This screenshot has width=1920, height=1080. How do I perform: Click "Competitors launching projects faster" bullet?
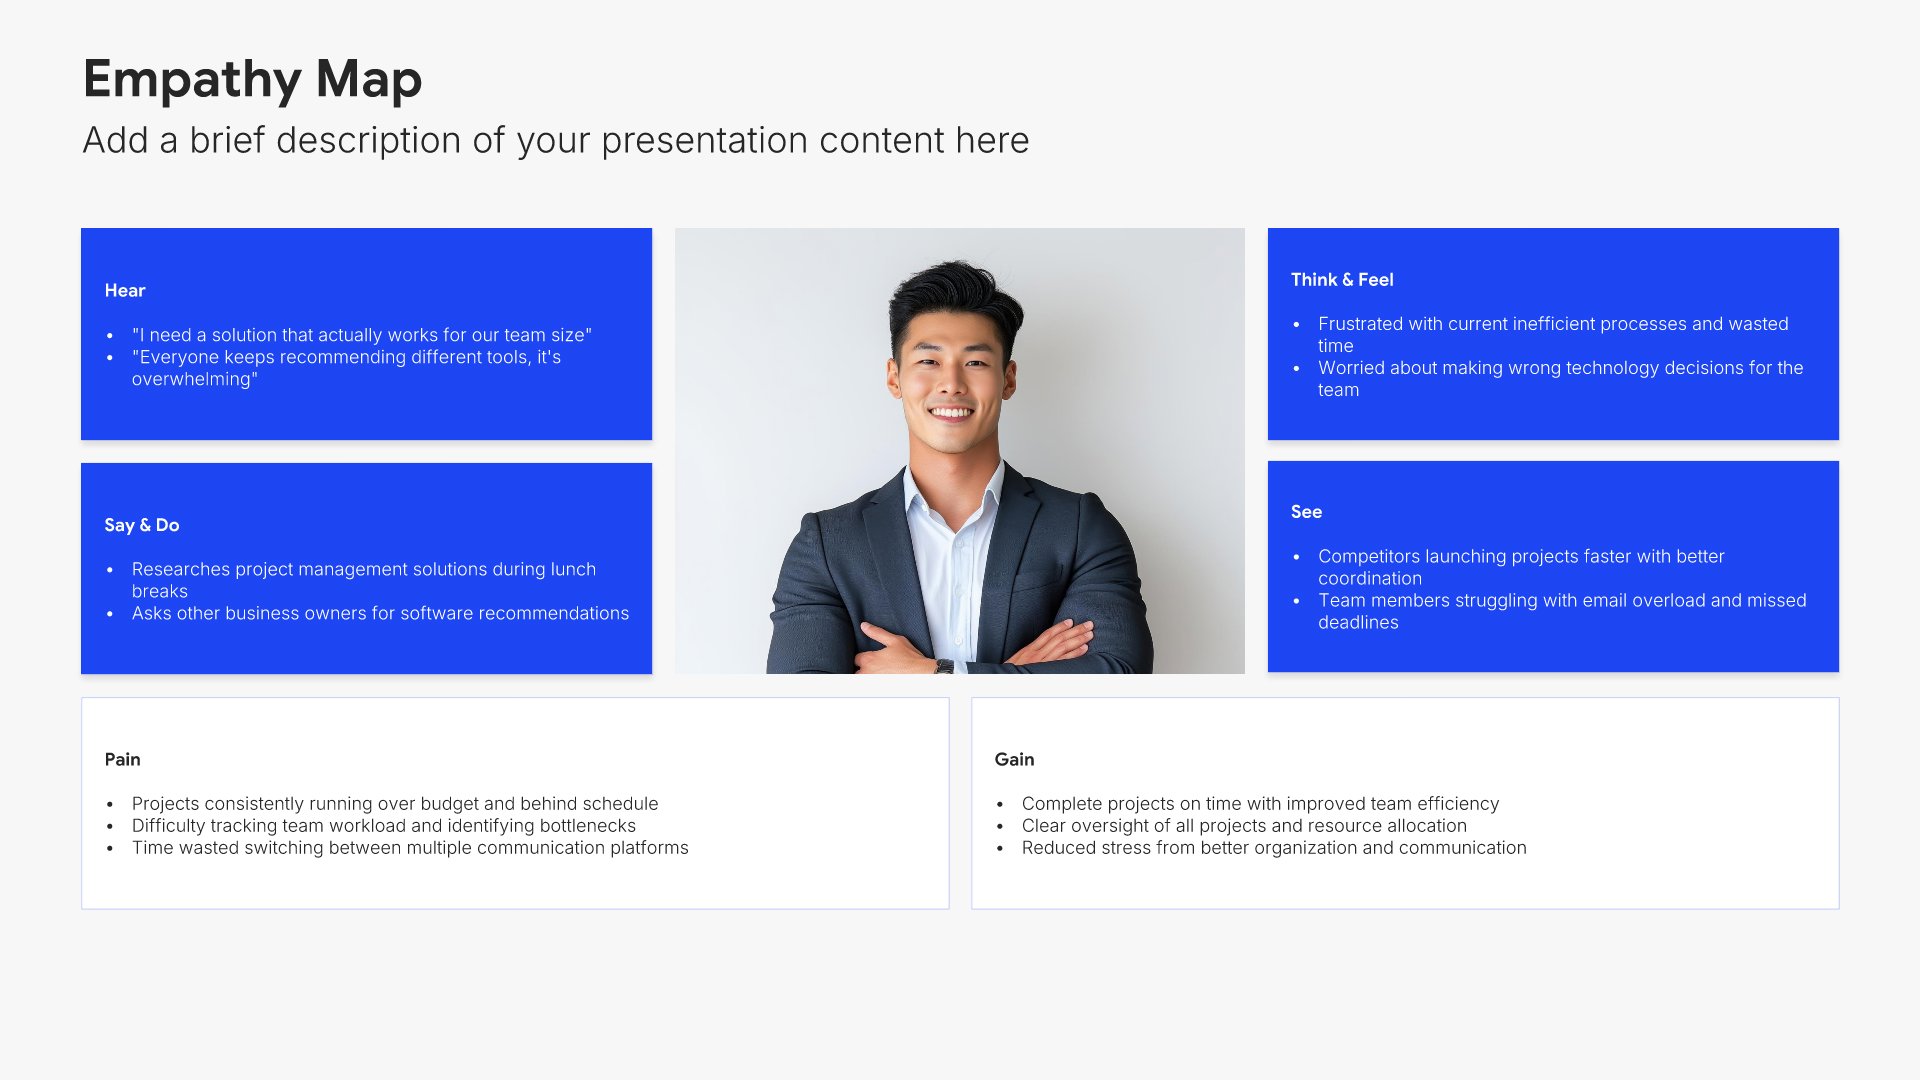tap(1521, 567)
